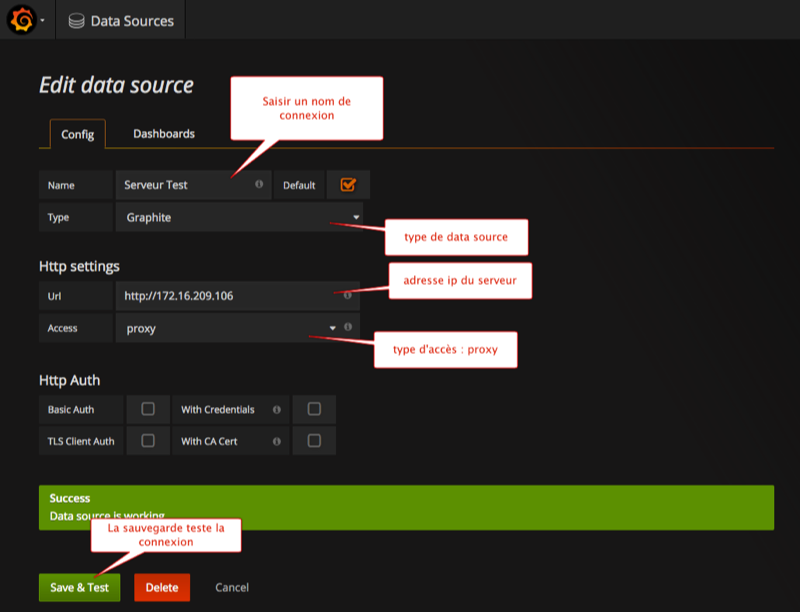The width and height of the screenshot is (800, 612).
Task: Click the Data Sources database icon
Action: (76, 21)
